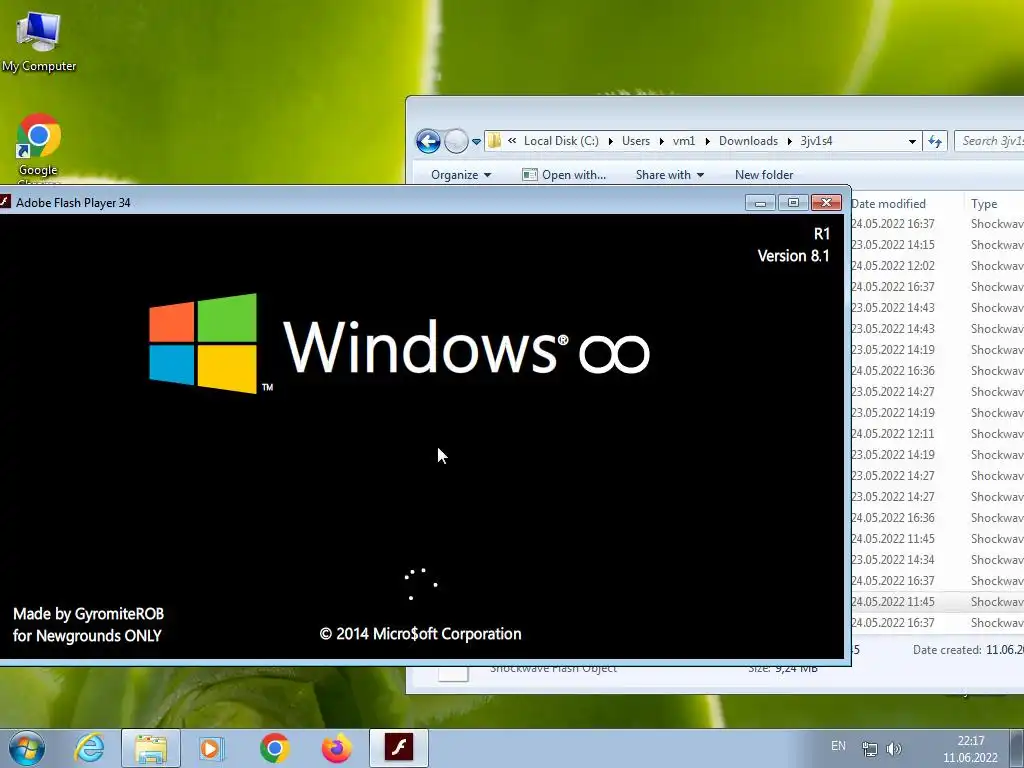1024x768 pixels.
Task: Select vm1 breadcrumb in address bar
Action: click(x=684, y=141)
